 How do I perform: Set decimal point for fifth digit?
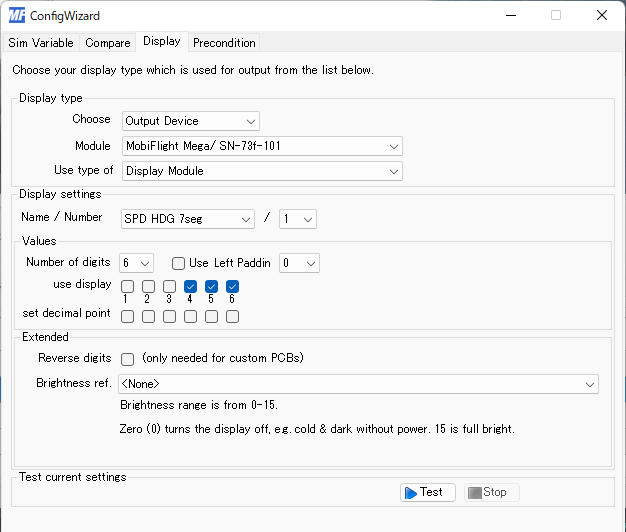point(211,316)
